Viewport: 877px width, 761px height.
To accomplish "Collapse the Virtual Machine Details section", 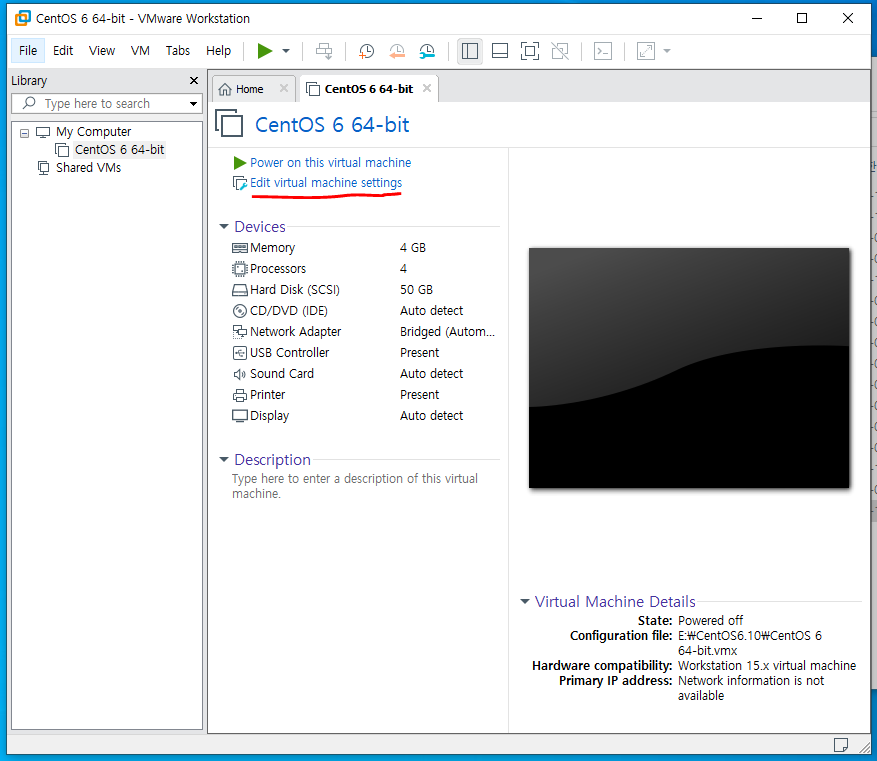I will click(525, 602).
